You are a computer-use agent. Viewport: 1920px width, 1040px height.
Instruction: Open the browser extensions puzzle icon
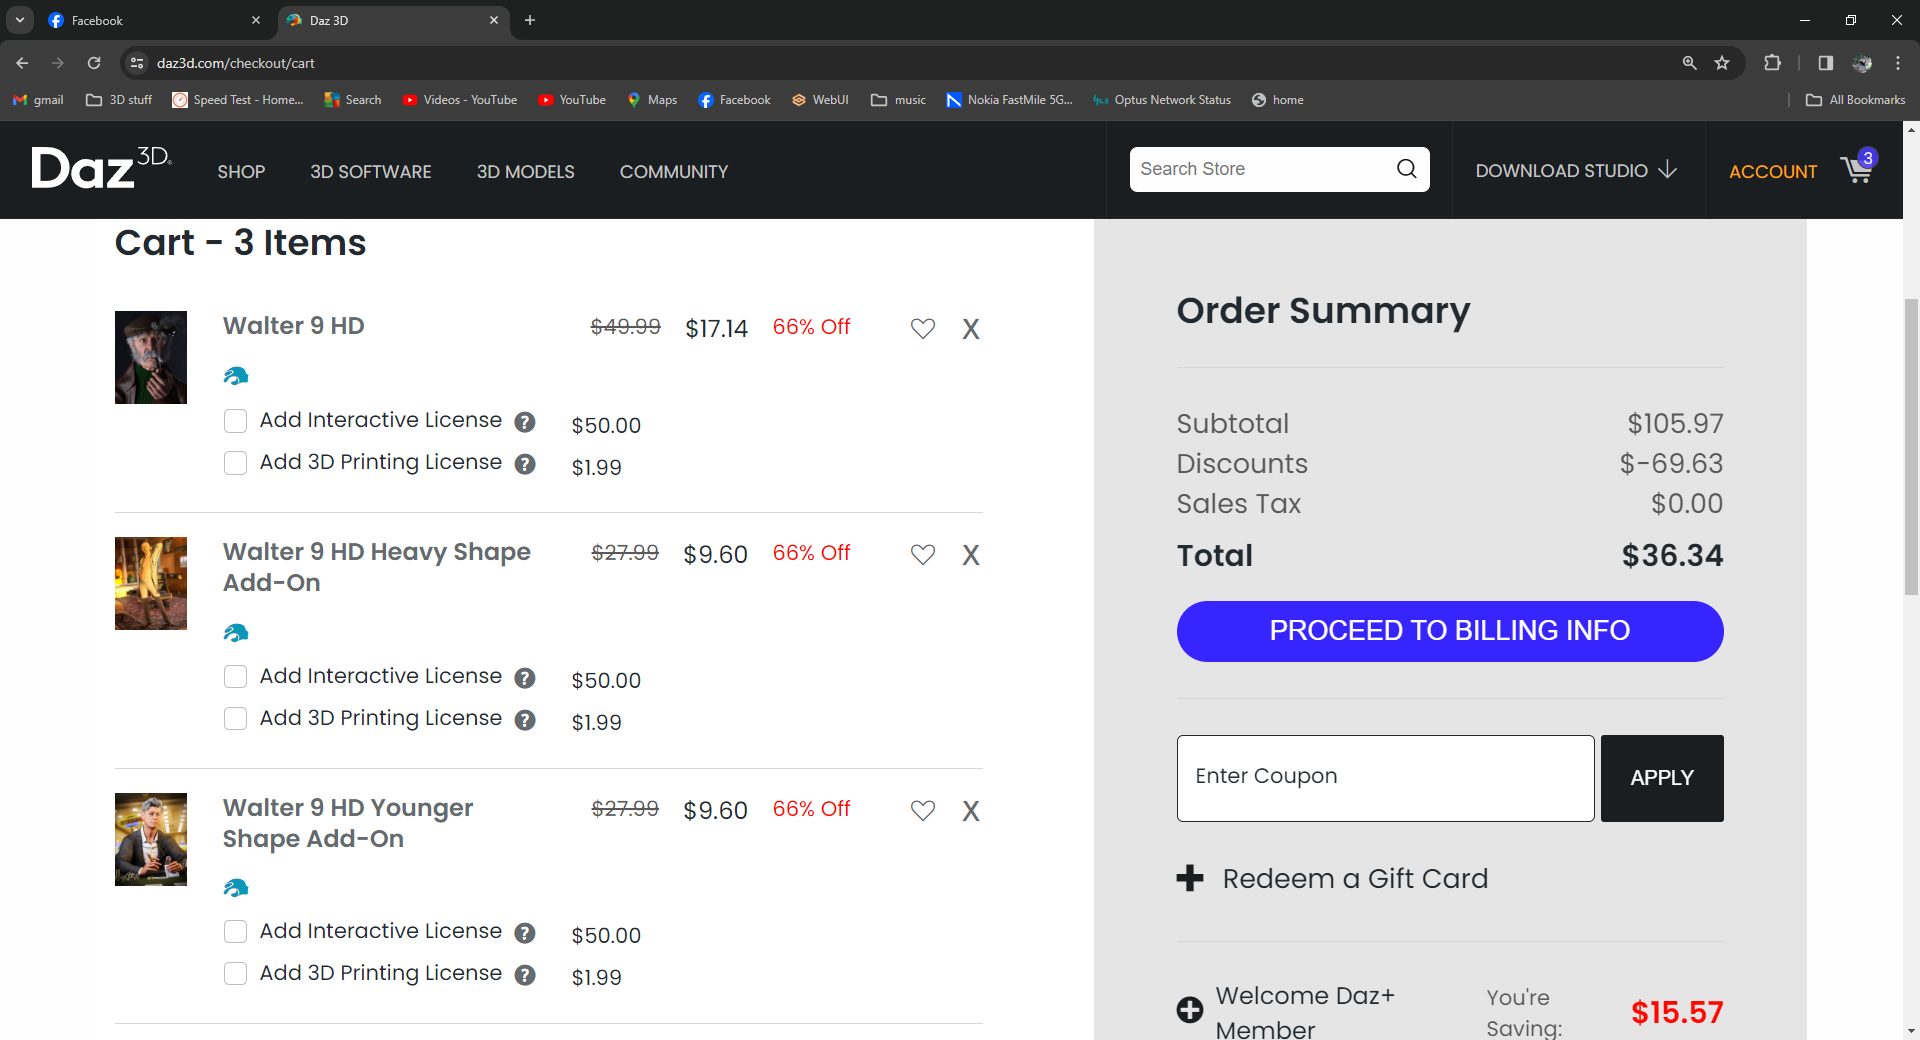tap(1772, 63)
